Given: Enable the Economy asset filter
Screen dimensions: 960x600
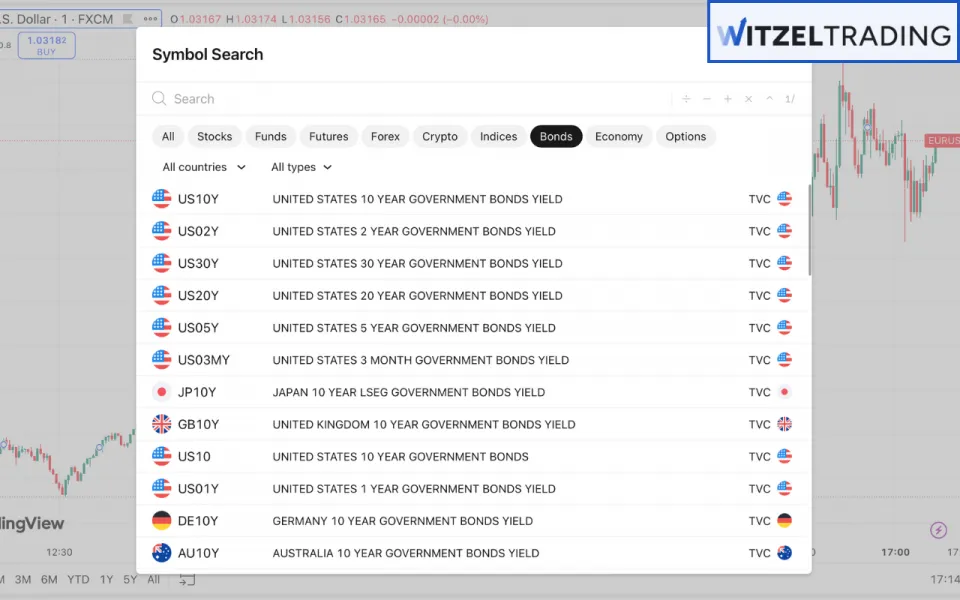Looking at the screenshot, I should [619, 136].
